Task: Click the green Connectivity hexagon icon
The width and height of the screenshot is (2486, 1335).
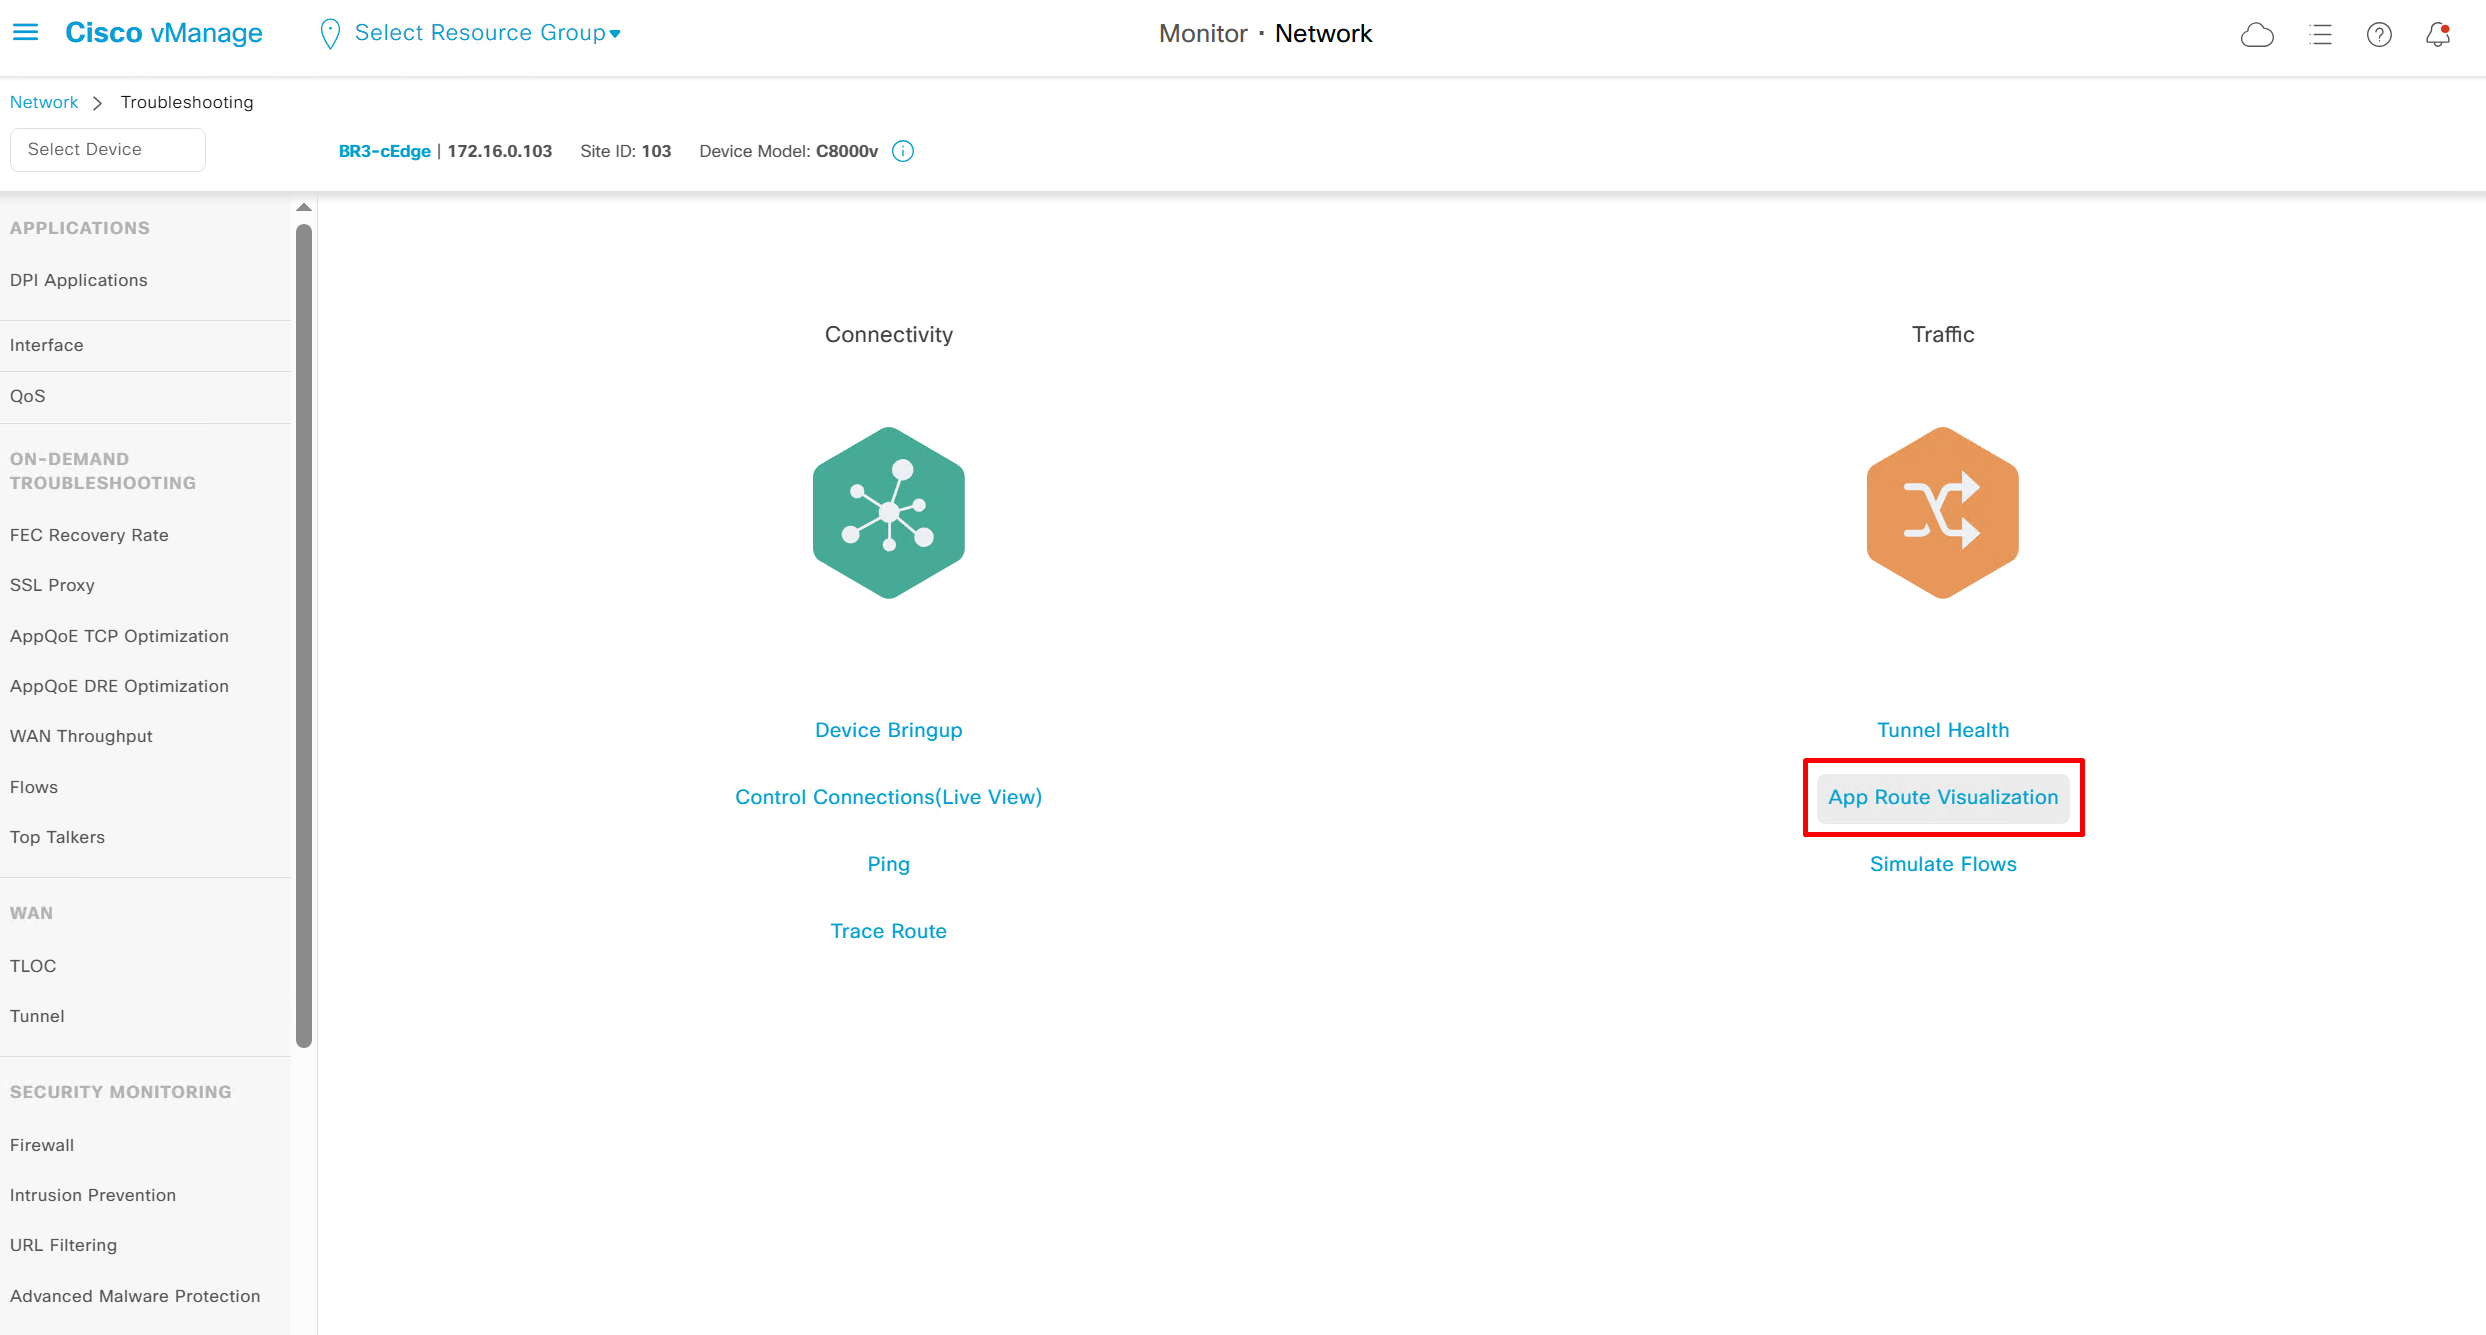Action: tap(888, 513)
